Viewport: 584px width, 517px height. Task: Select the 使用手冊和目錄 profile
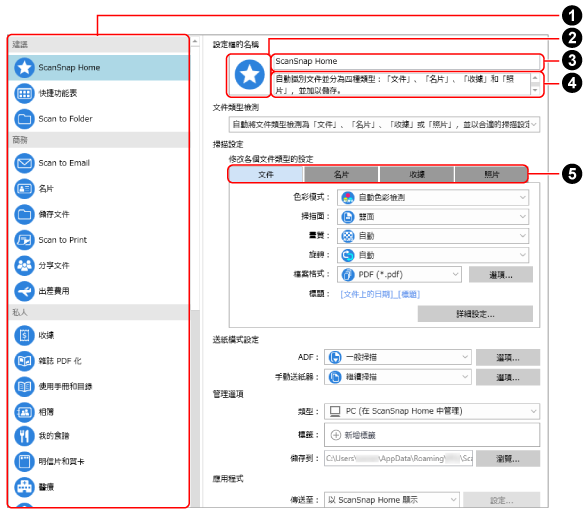98,387
